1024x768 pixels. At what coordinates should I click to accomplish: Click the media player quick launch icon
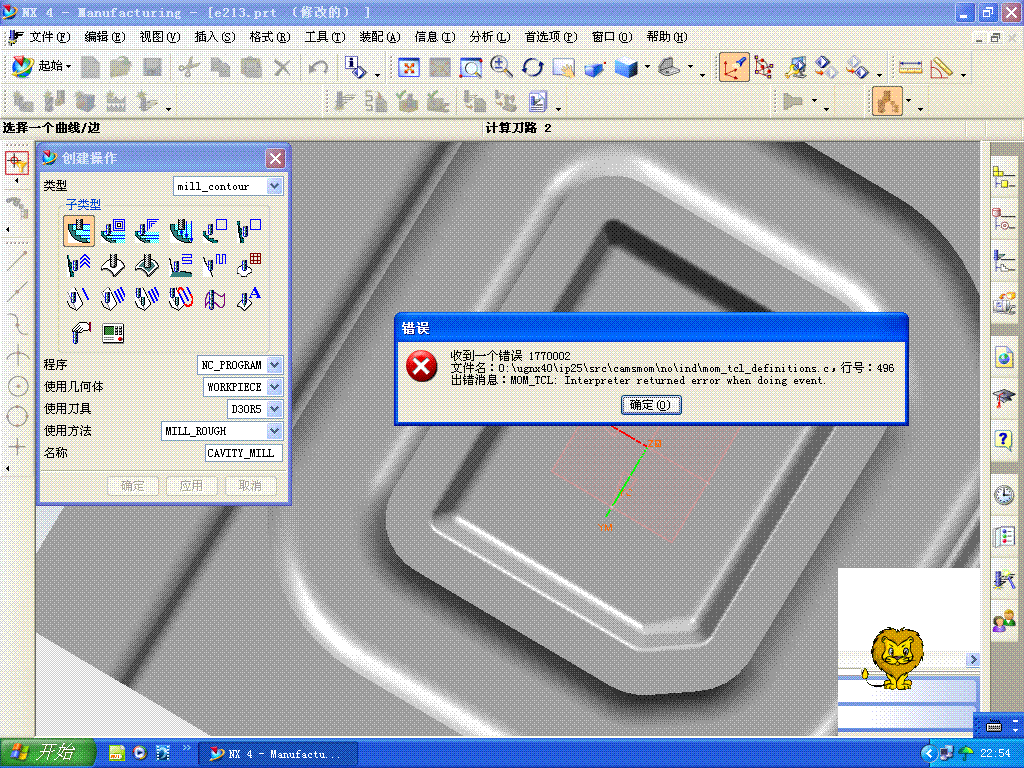(140, 753)
